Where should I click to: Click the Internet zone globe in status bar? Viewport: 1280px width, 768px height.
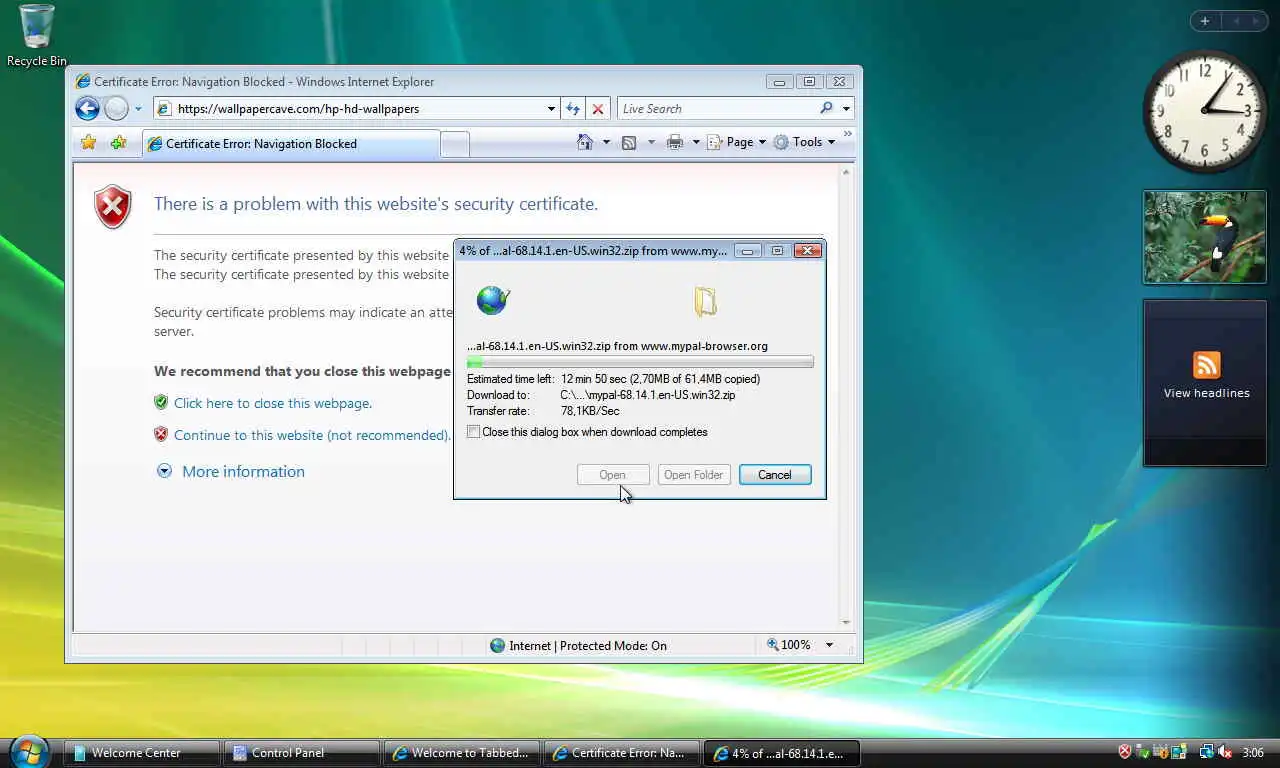tap(497, 645)
